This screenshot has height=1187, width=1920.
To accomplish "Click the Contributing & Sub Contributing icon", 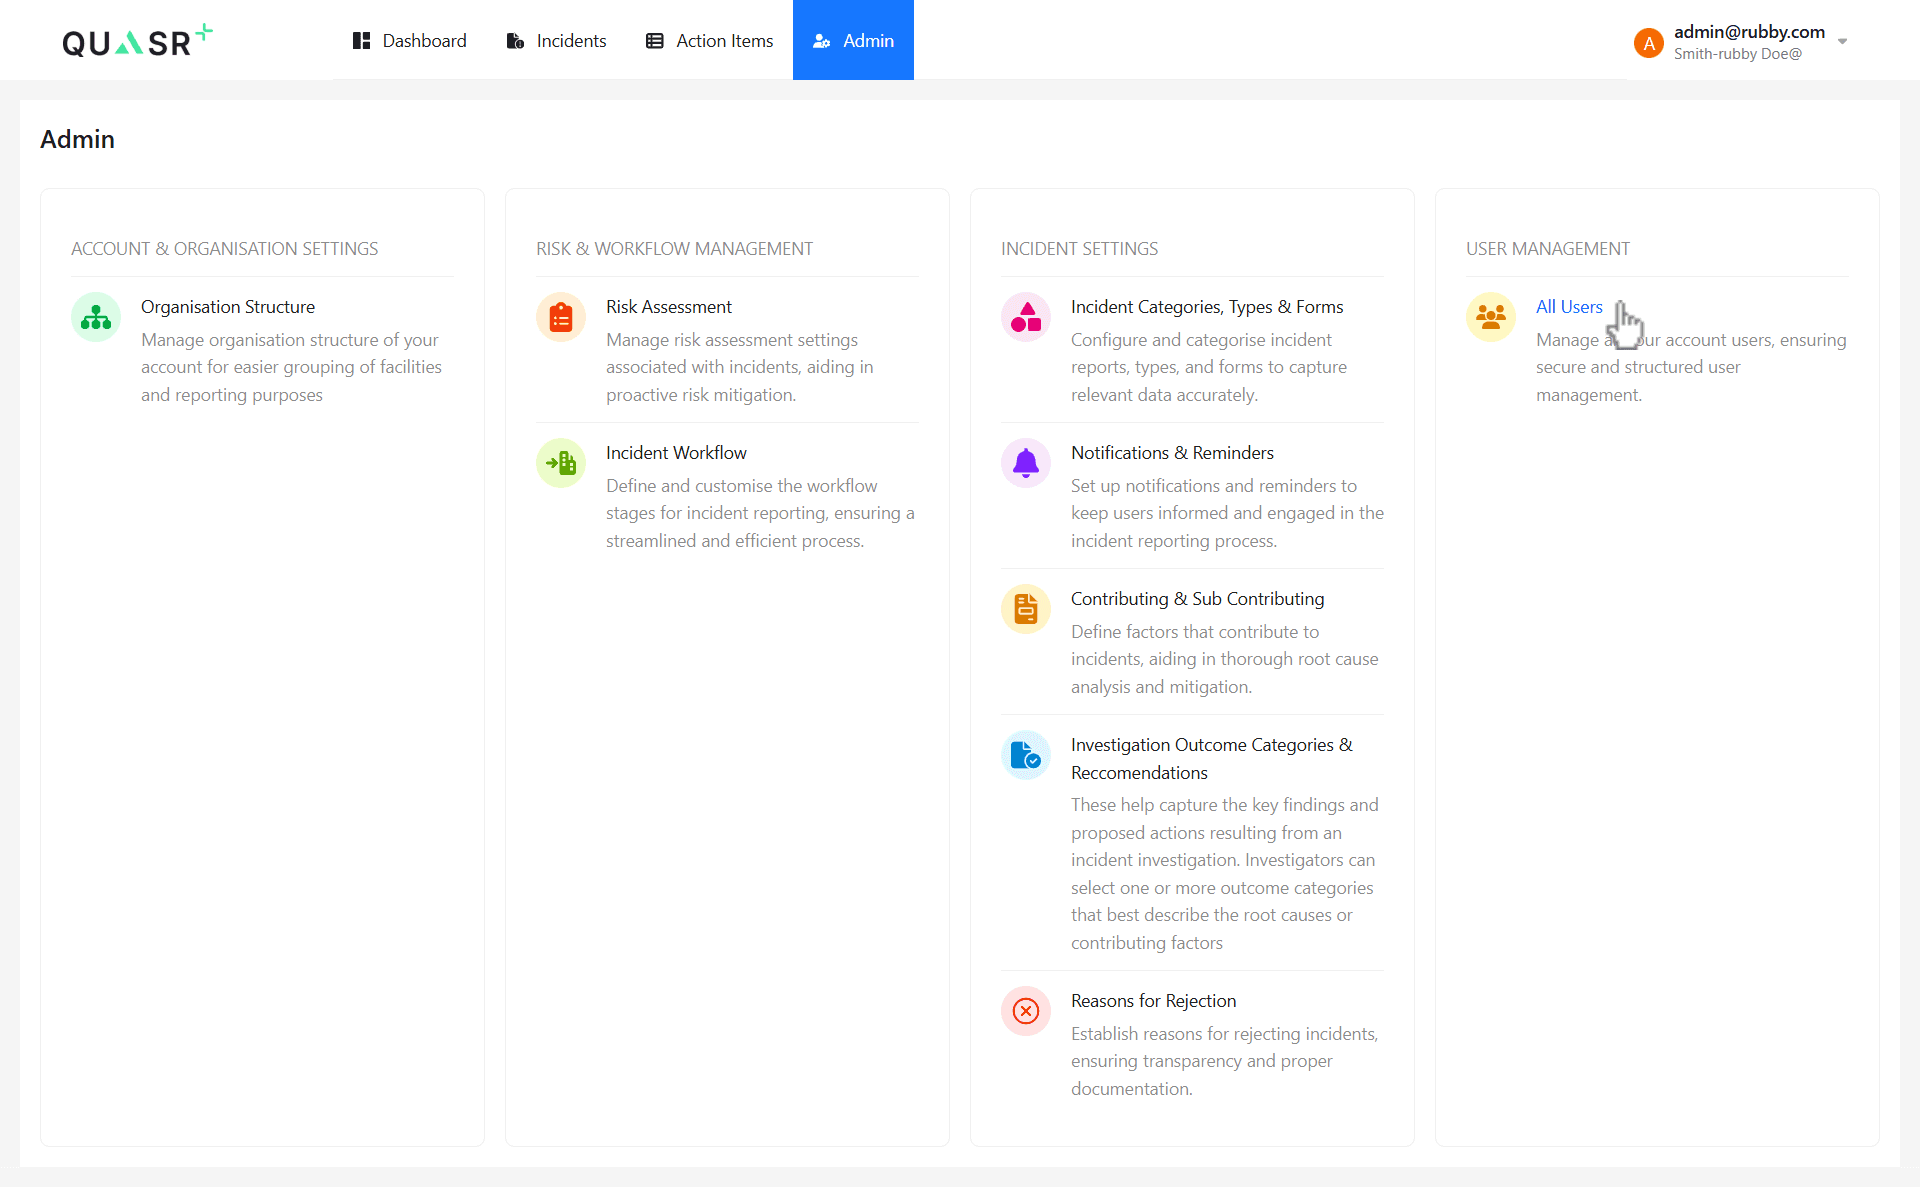I will coord(1025,608).
